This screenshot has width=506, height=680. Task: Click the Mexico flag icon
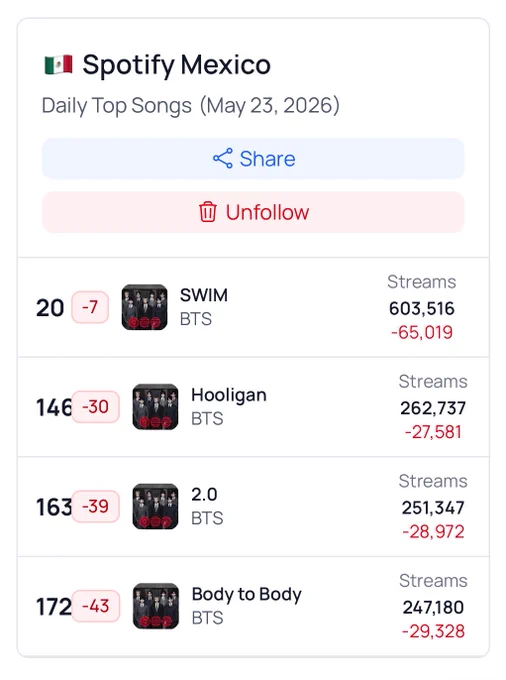(x=59, y=65)
